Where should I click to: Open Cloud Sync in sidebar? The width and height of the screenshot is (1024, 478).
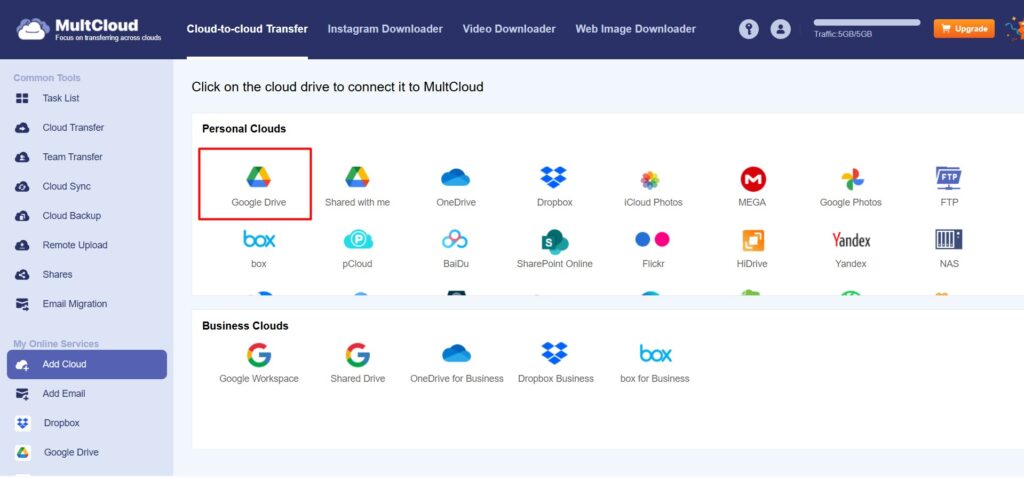tap(66, 186)
